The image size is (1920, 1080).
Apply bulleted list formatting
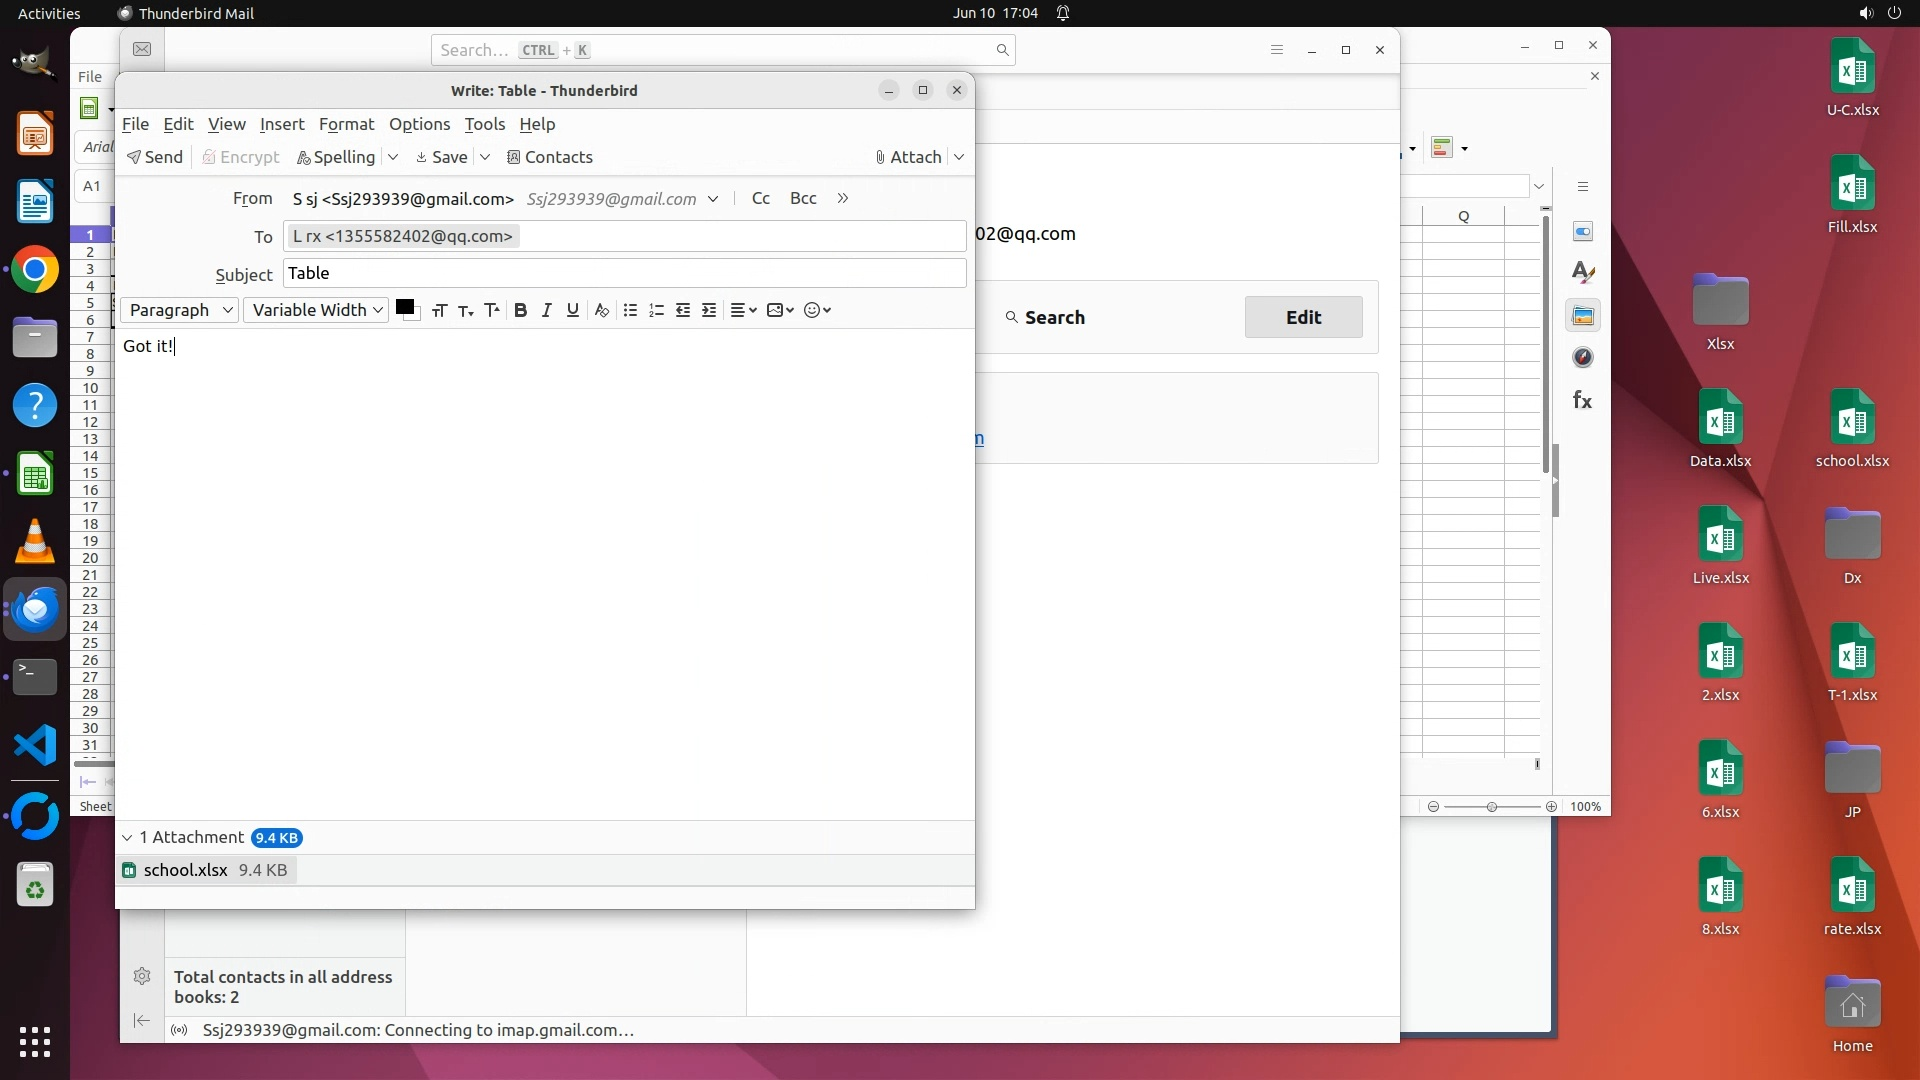point(630,310)
